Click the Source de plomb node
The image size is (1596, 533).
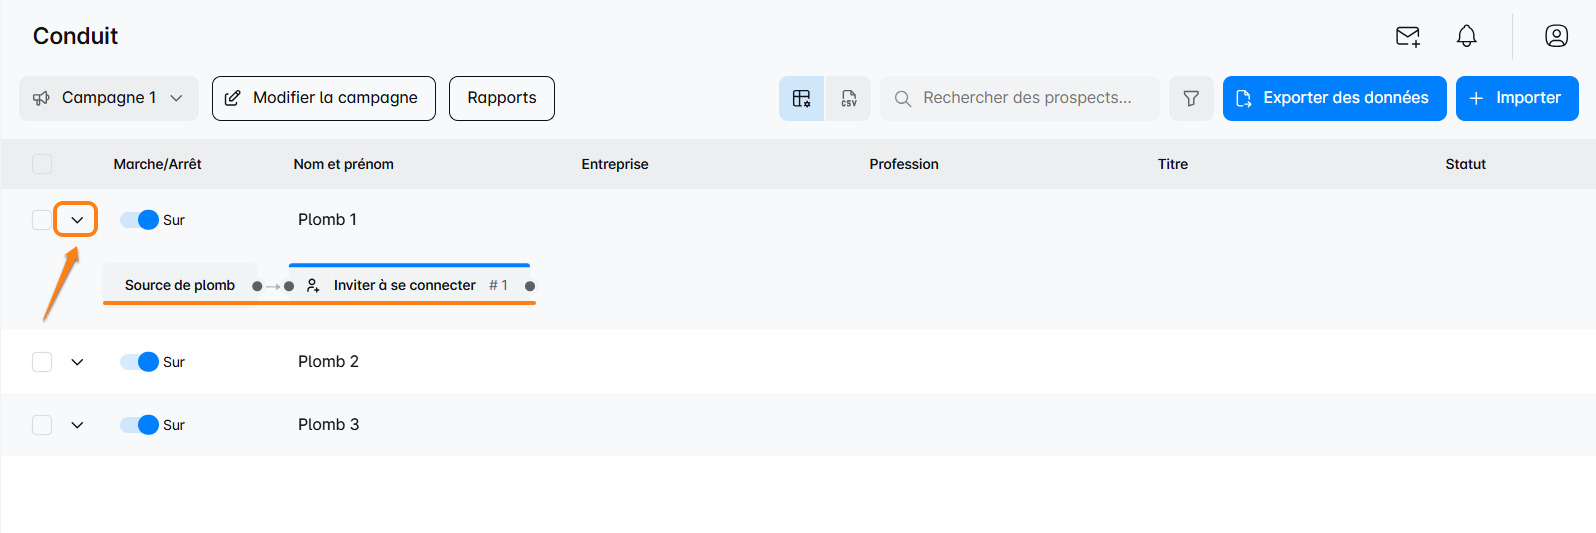click(180, 285)
